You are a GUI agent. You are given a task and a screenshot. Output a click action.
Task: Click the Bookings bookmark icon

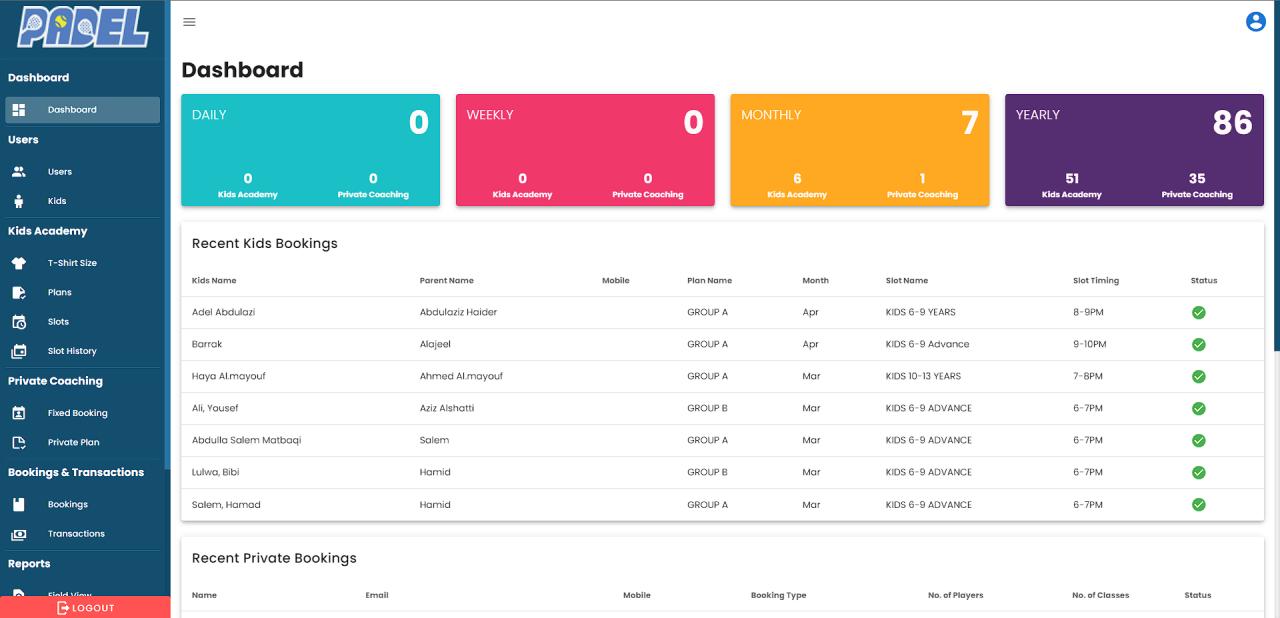coord(19,505)
